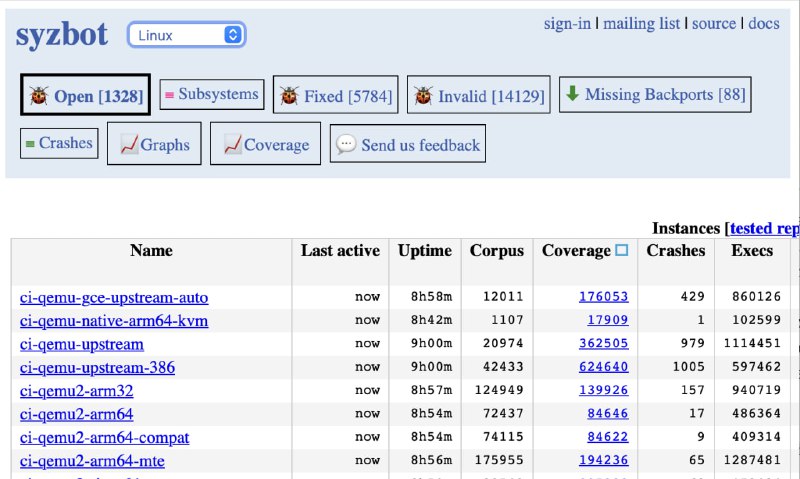Viewport: 800px width, 479px height.
Task: Click the green down arrow on Missing Backports
Action: [572, 93]
